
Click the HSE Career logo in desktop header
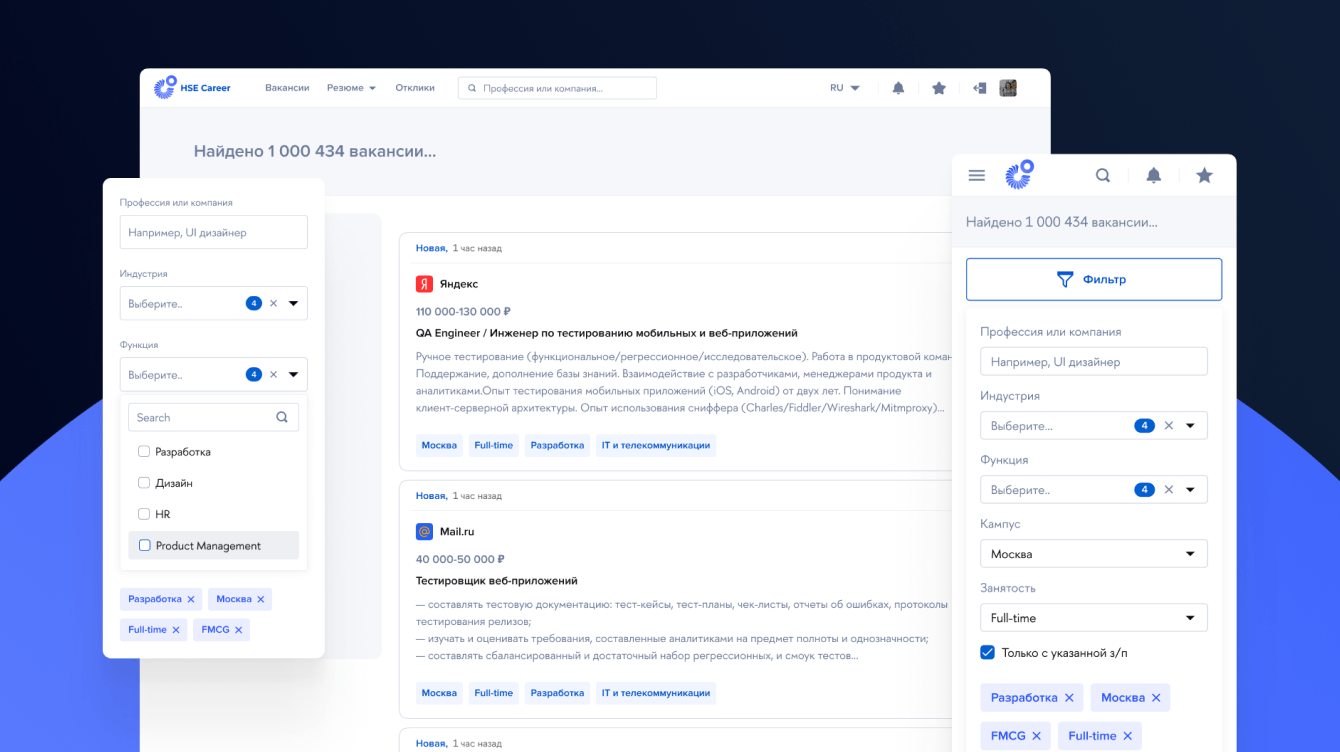coord(192,88)
